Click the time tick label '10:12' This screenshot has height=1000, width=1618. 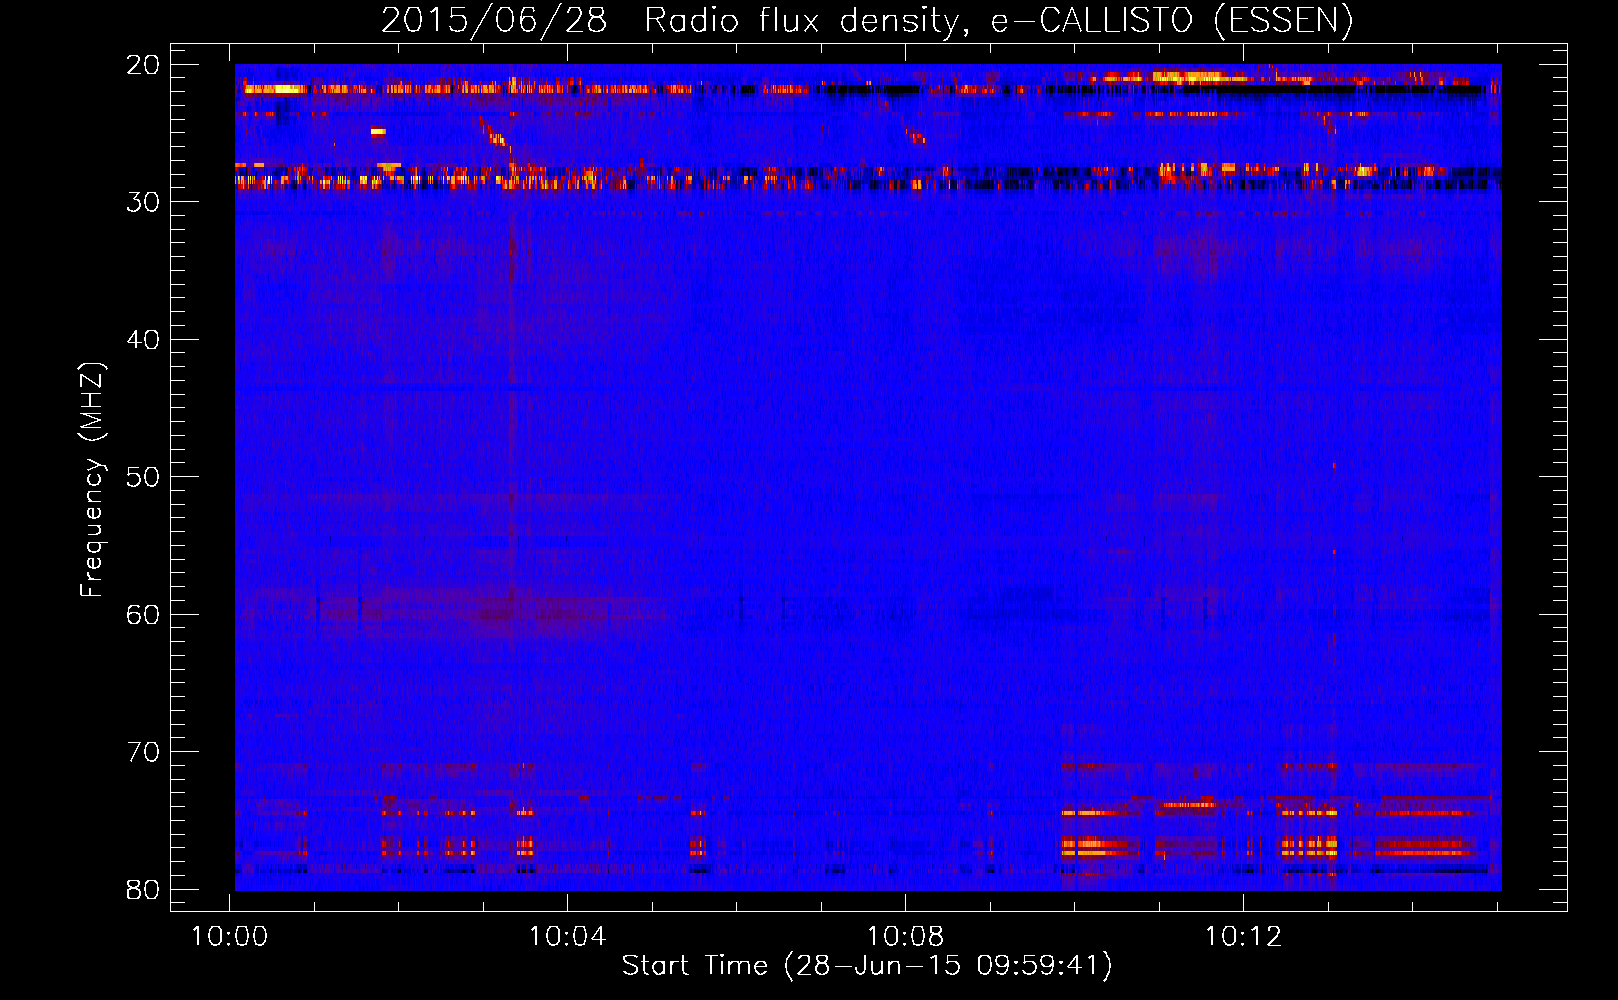[1243, 937]
